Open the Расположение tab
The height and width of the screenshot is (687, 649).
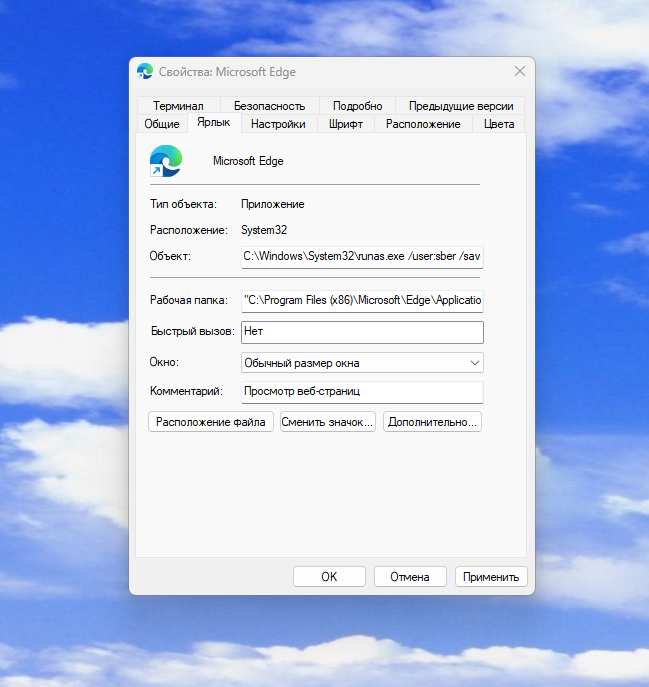pos(423,124)
